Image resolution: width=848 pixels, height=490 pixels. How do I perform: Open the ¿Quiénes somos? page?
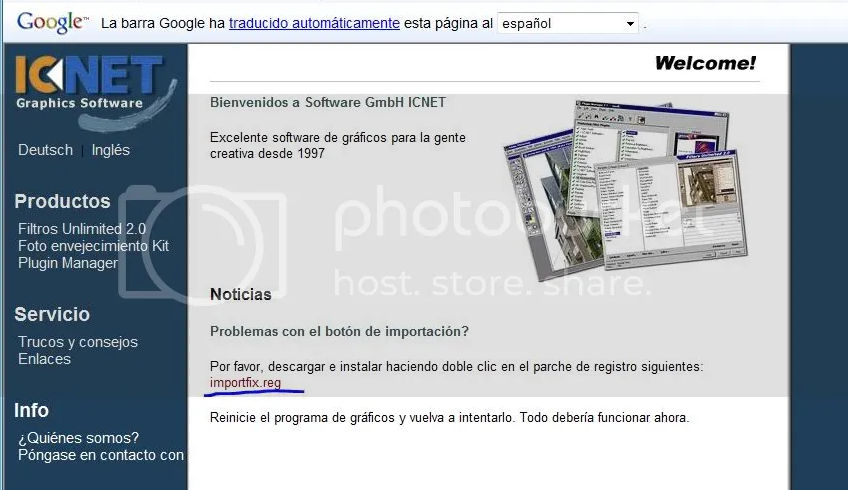[x=78, y=438]
